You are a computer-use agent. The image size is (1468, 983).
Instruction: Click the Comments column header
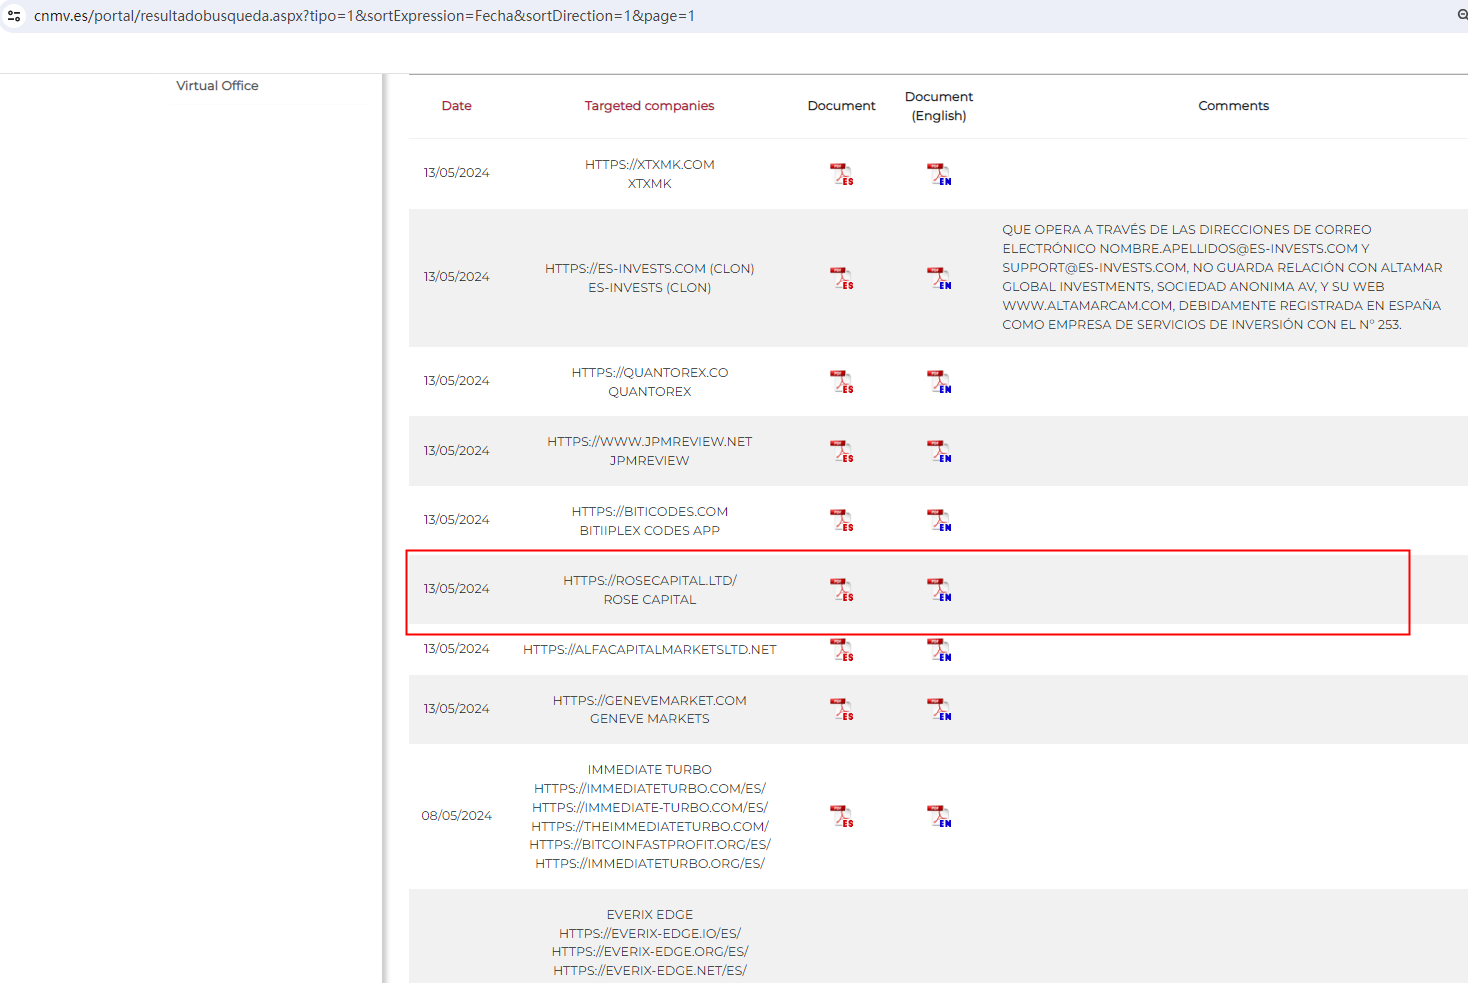(1234, 106)
